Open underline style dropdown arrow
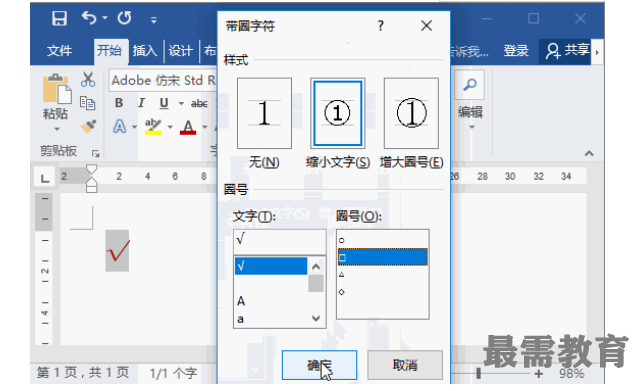Screen dimensions: 635x391 click(x=181, y=104)
